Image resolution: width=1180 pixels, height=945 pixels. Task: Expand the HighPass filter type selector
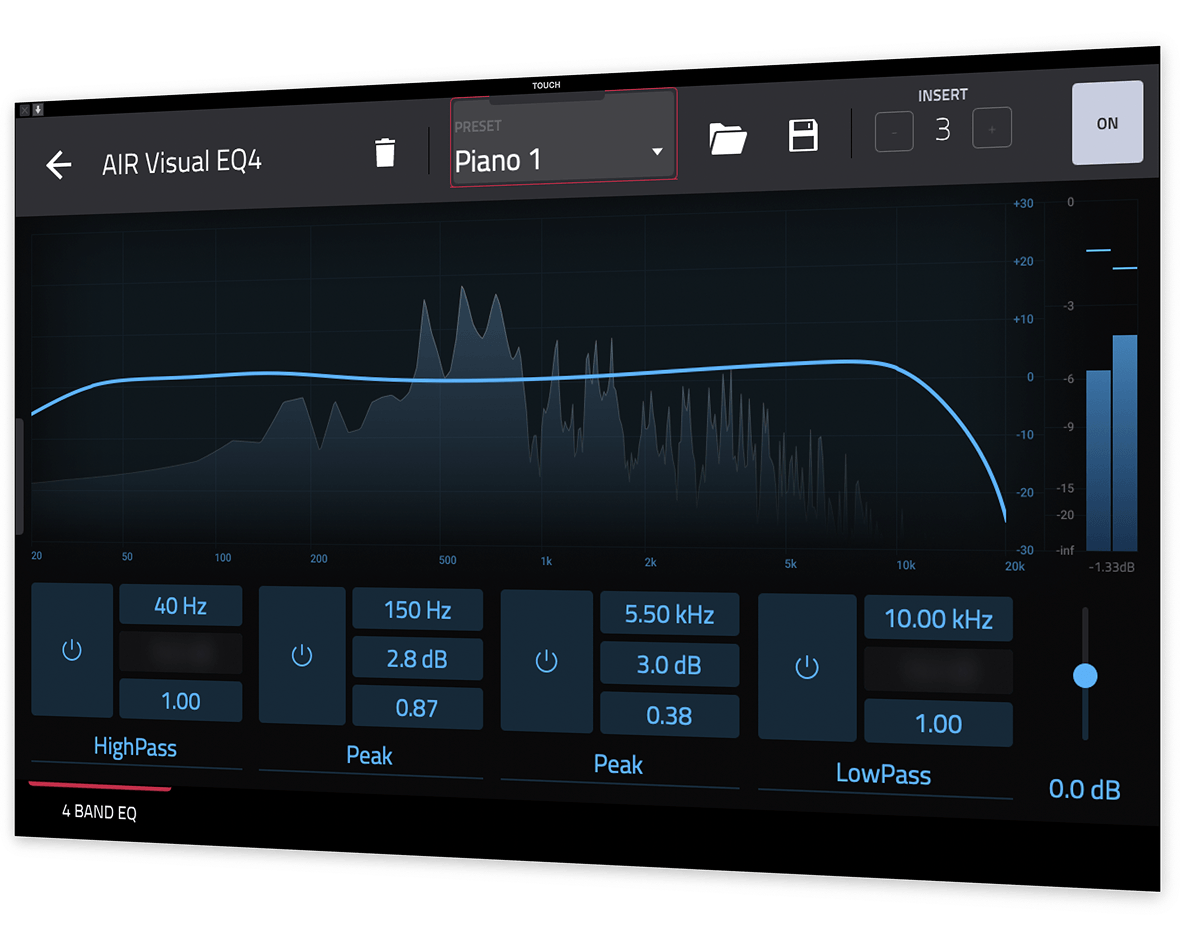pos(135,747)
